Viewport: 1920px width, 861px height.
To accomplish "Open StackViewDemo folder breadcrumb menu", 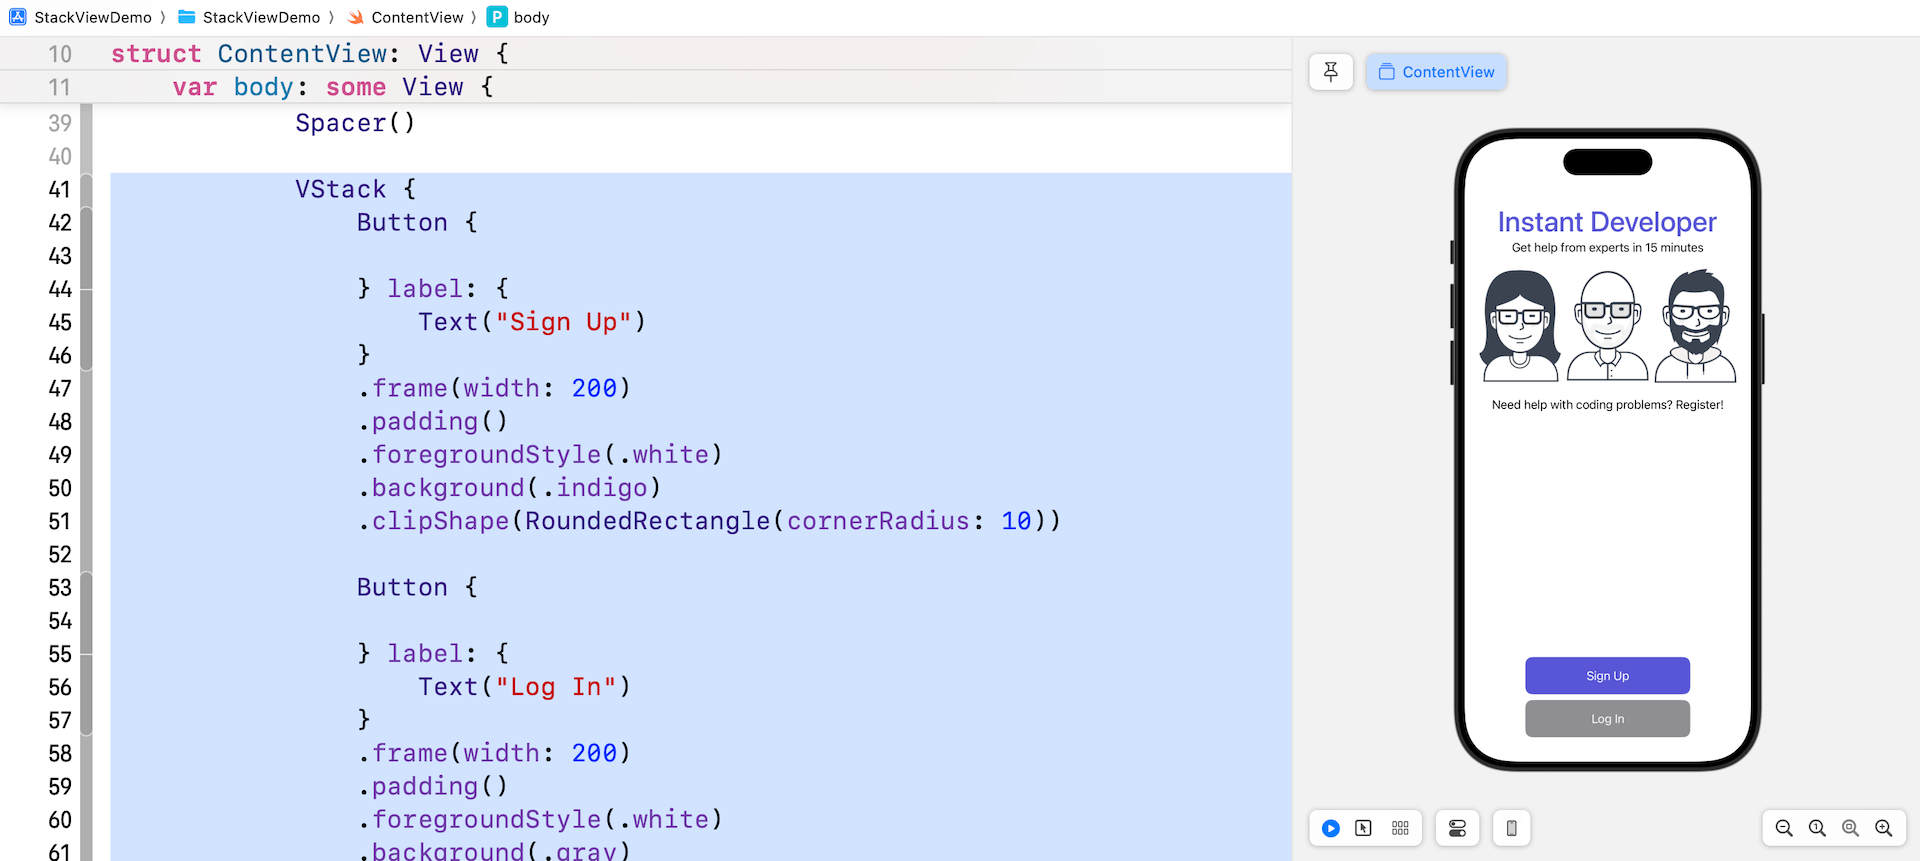I will tap(261, 17).
